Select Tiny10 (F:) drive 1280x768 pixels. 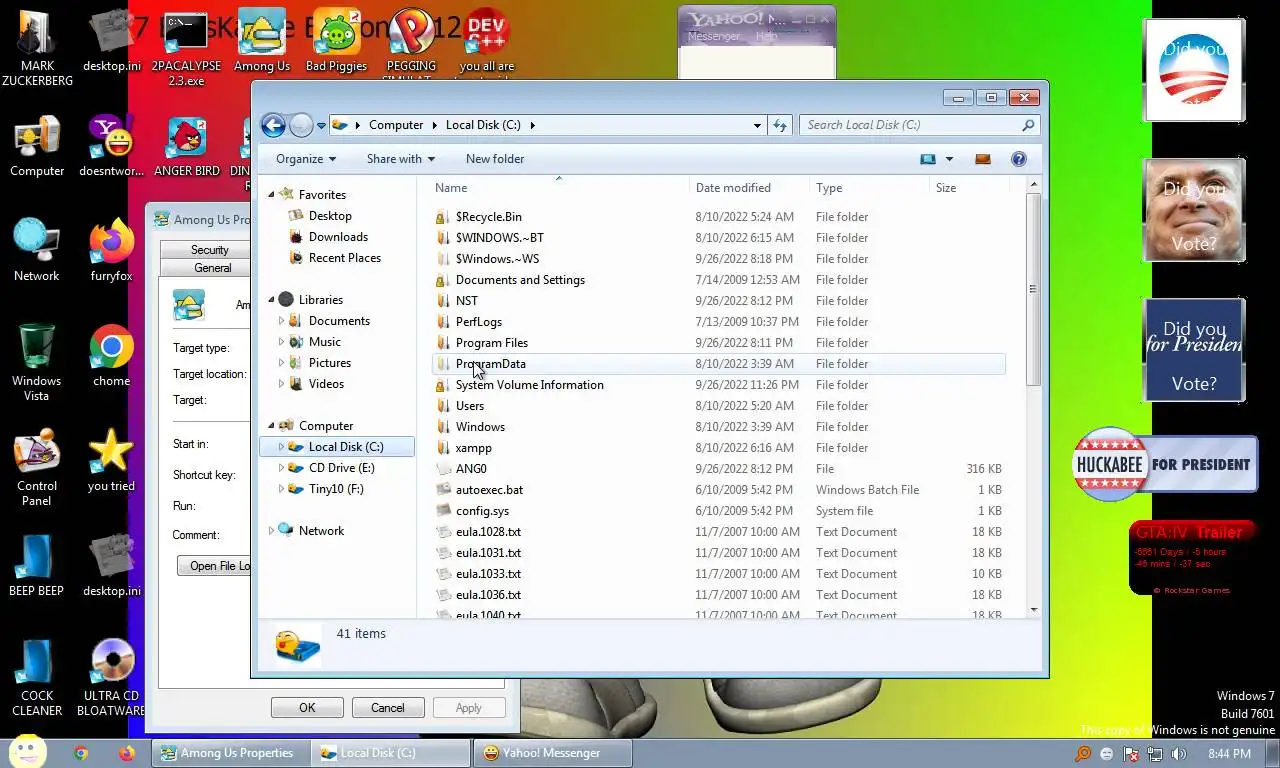click(x=336, y=489)
